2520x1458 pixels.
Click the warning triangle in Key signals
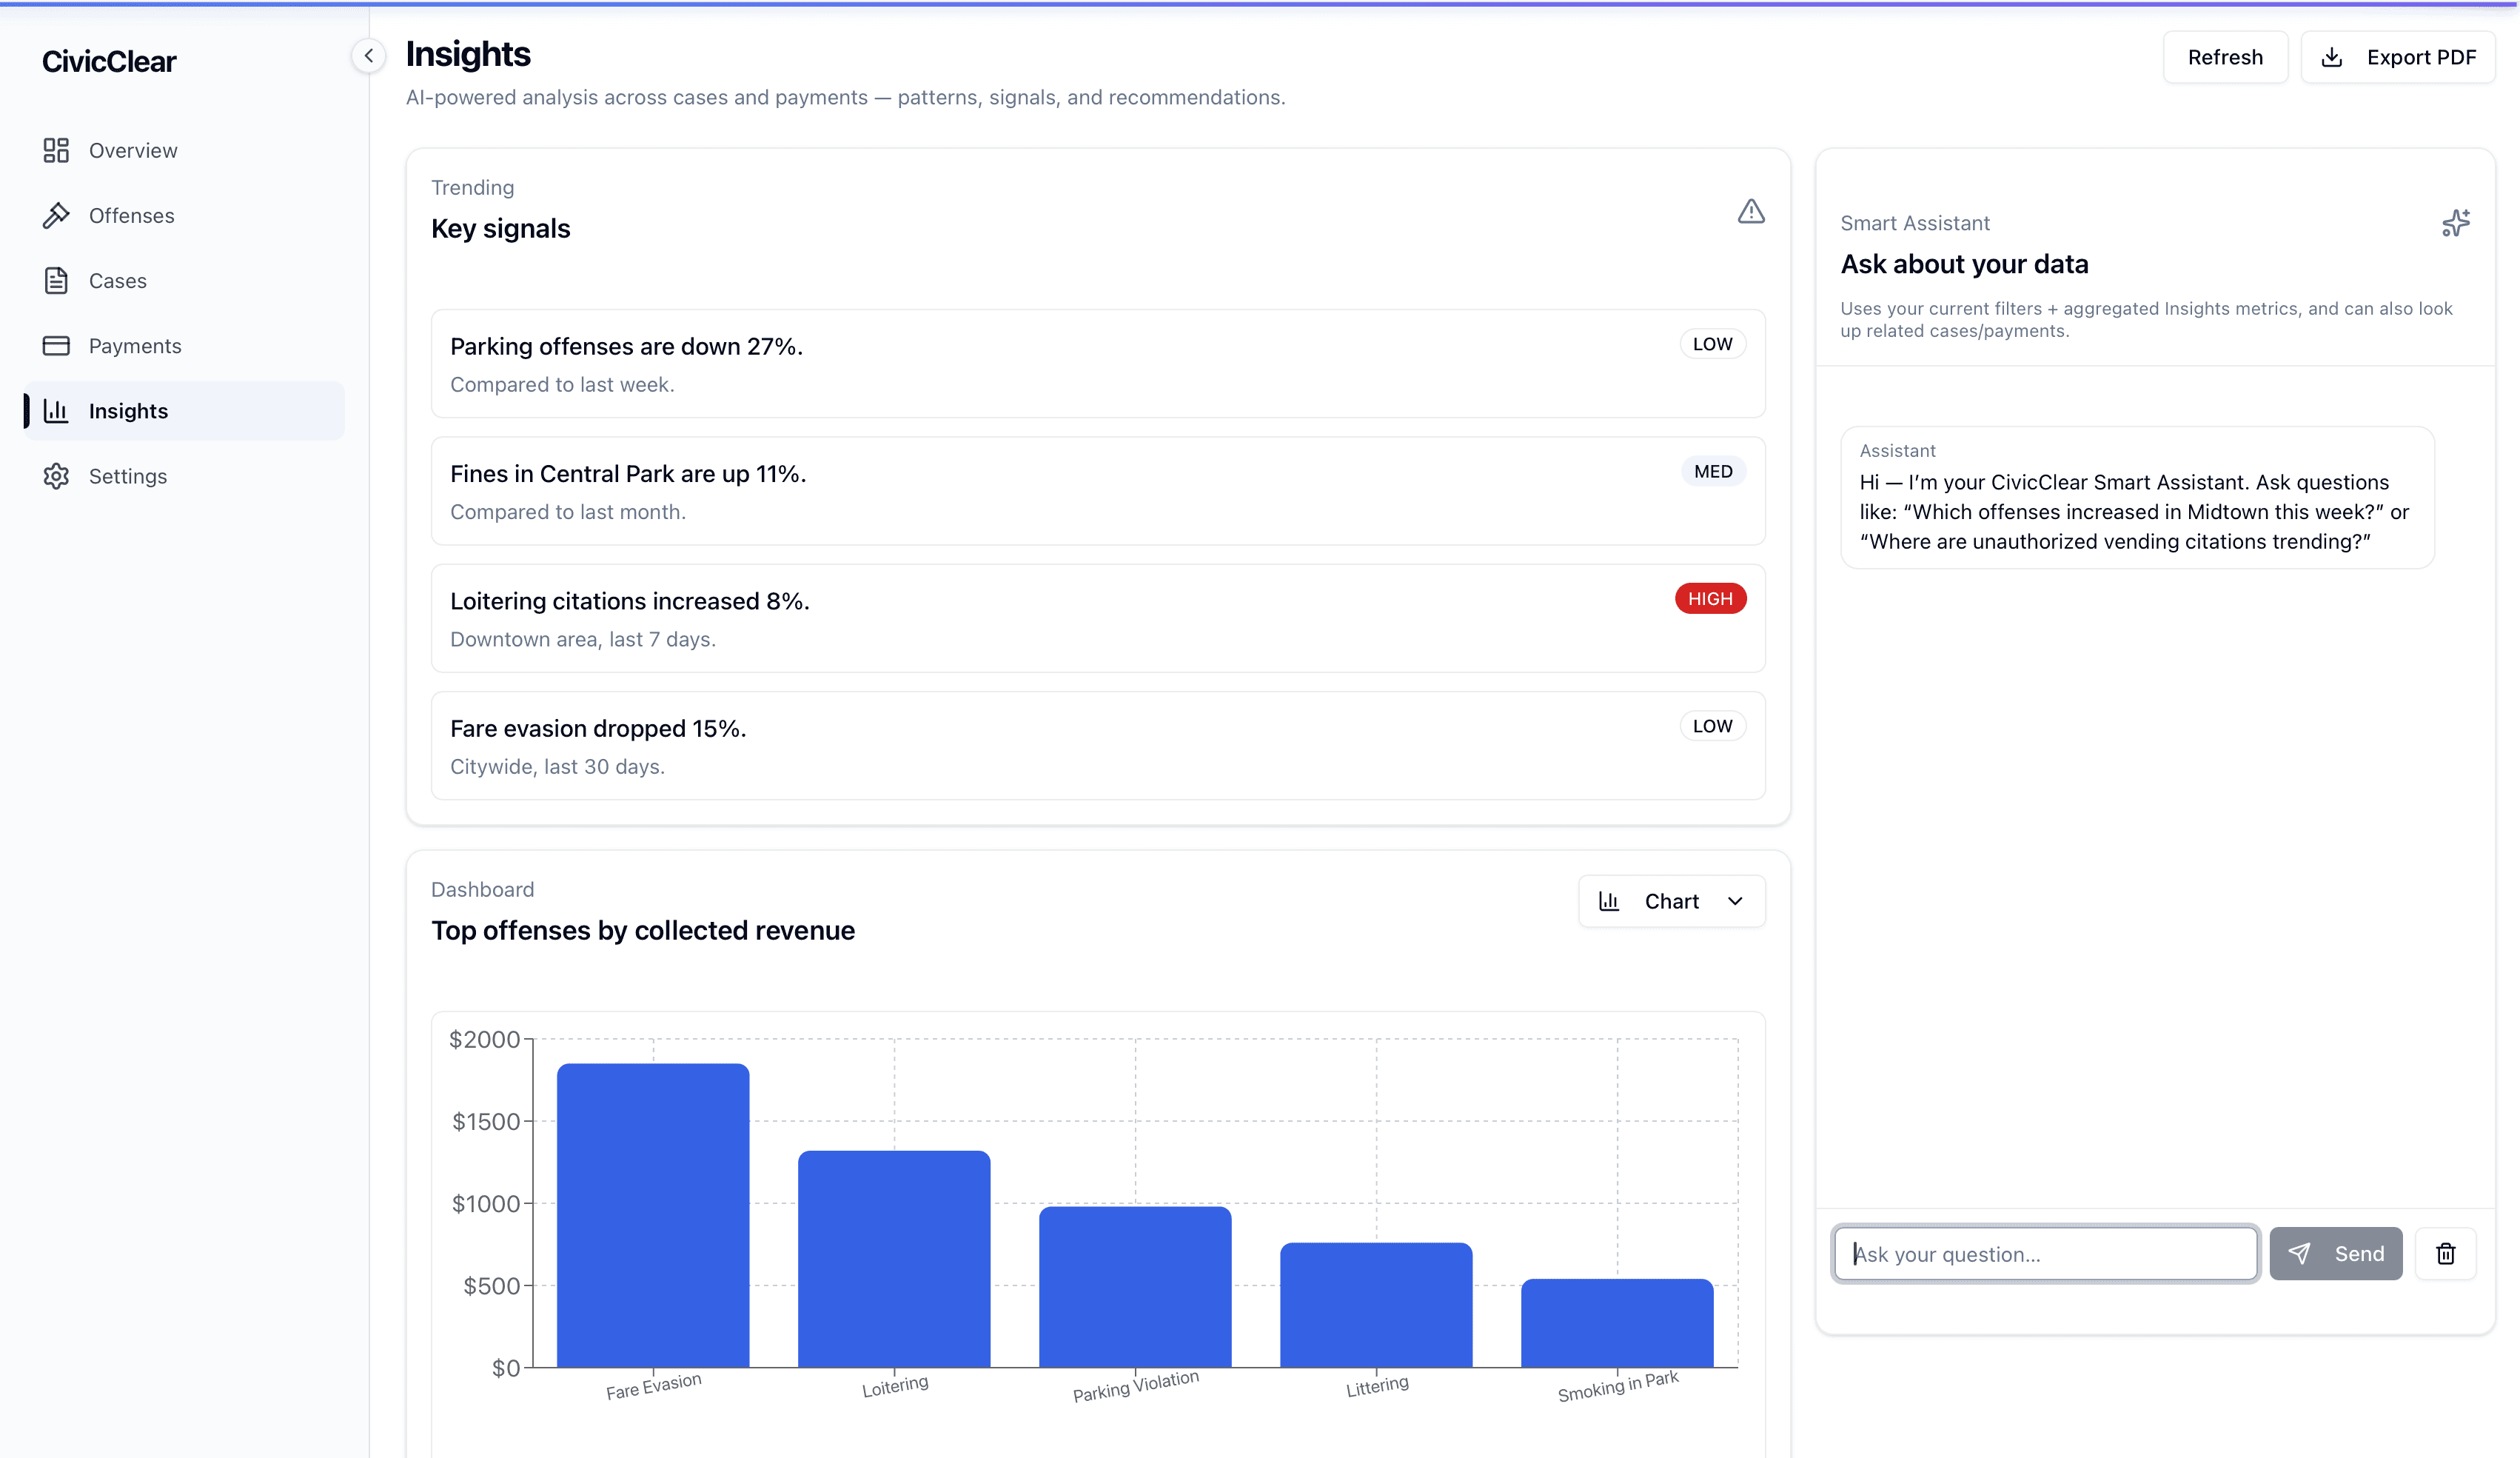[1750, 211]
